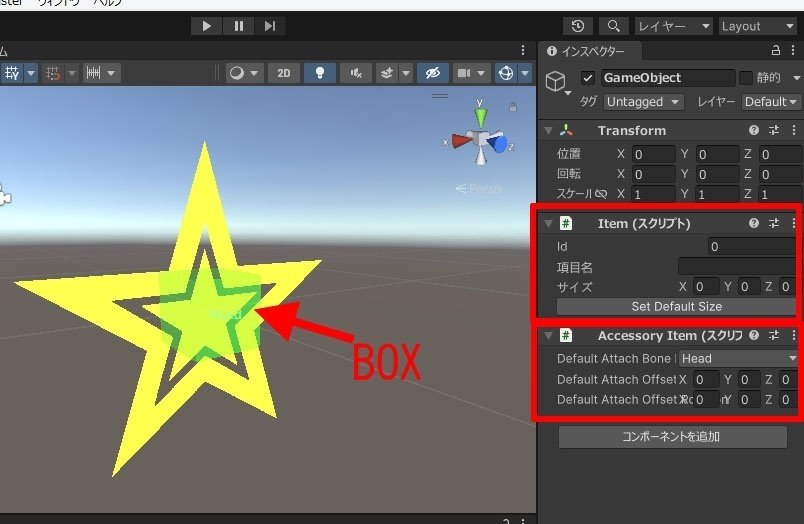
Task: Toggle scene effects icon
Action: coord(387,73)
